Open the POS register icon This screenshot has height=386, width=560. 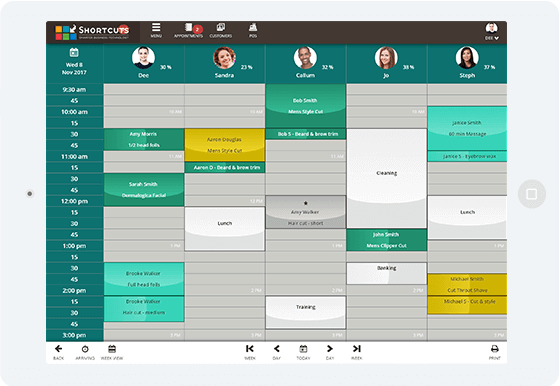pos(253,30)
